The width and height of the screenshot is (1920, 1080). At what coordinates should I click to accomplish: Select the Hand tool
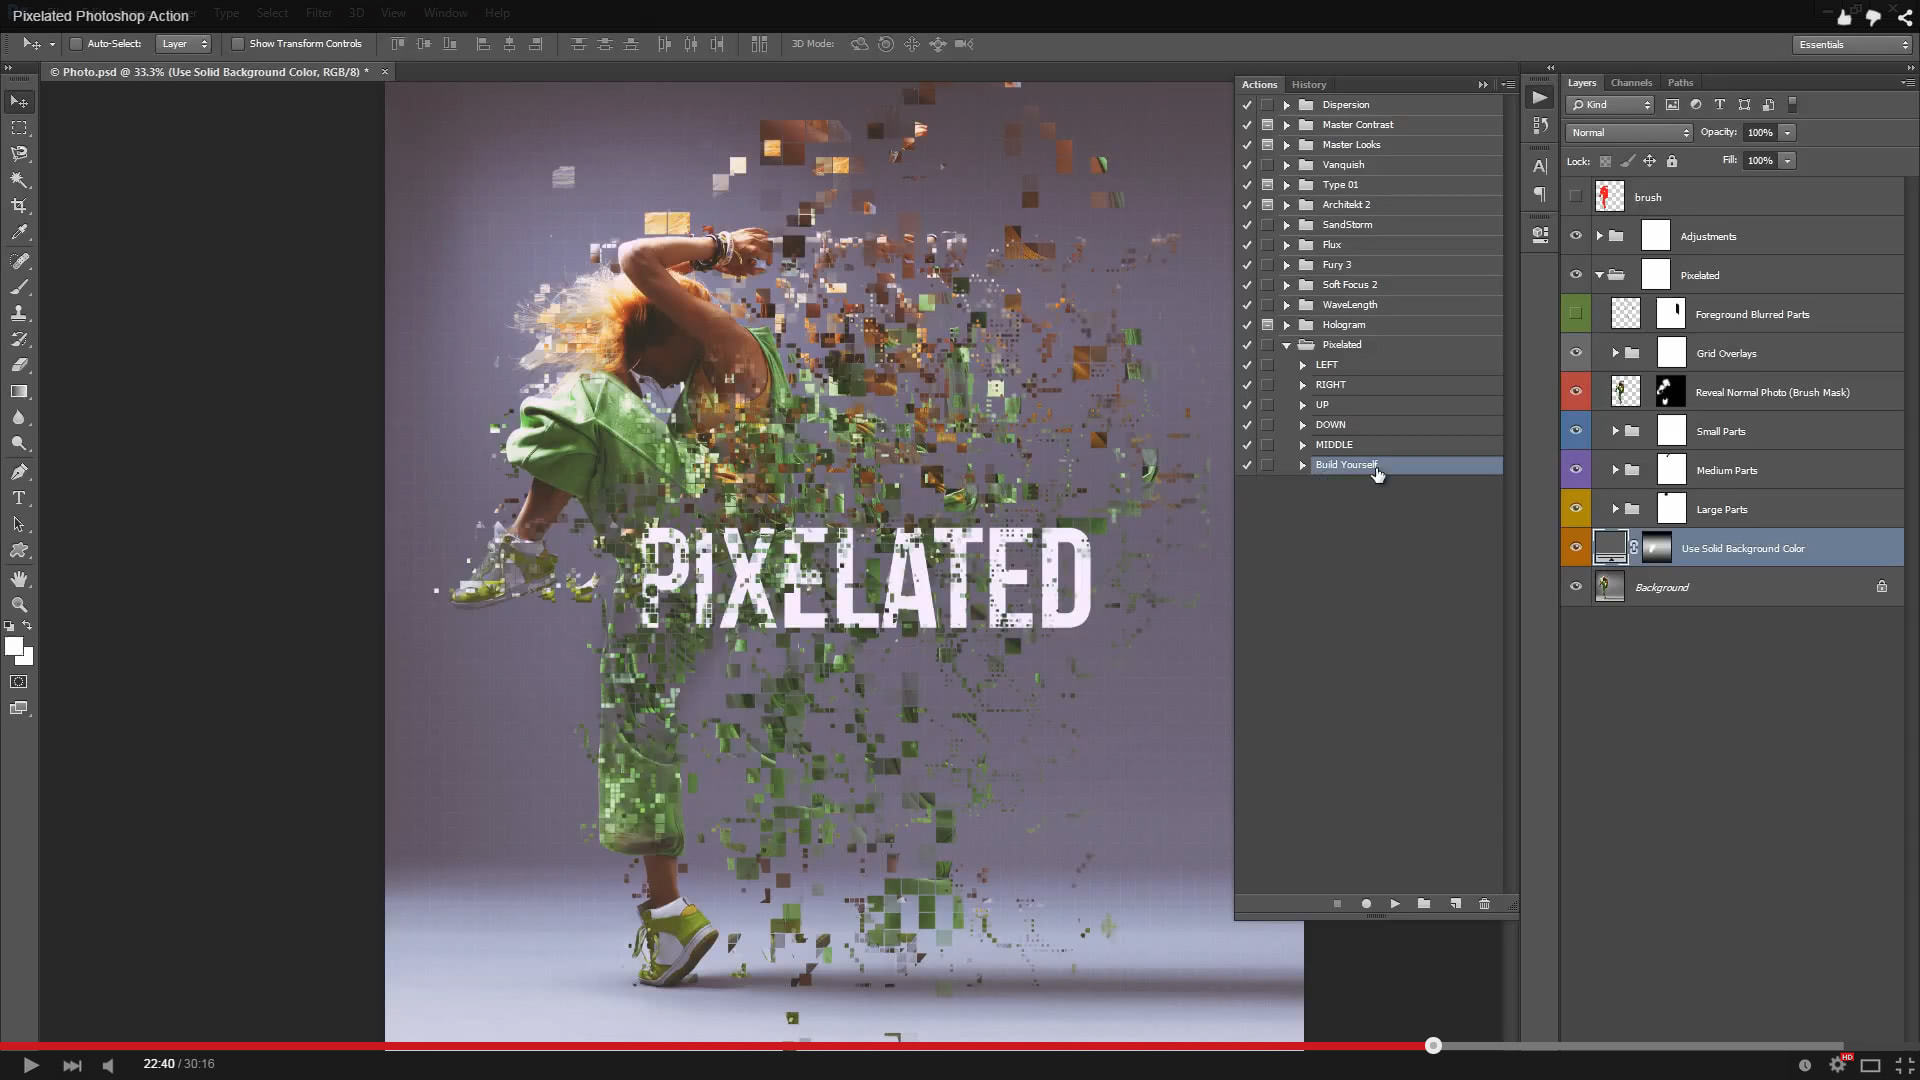point(18,577)
